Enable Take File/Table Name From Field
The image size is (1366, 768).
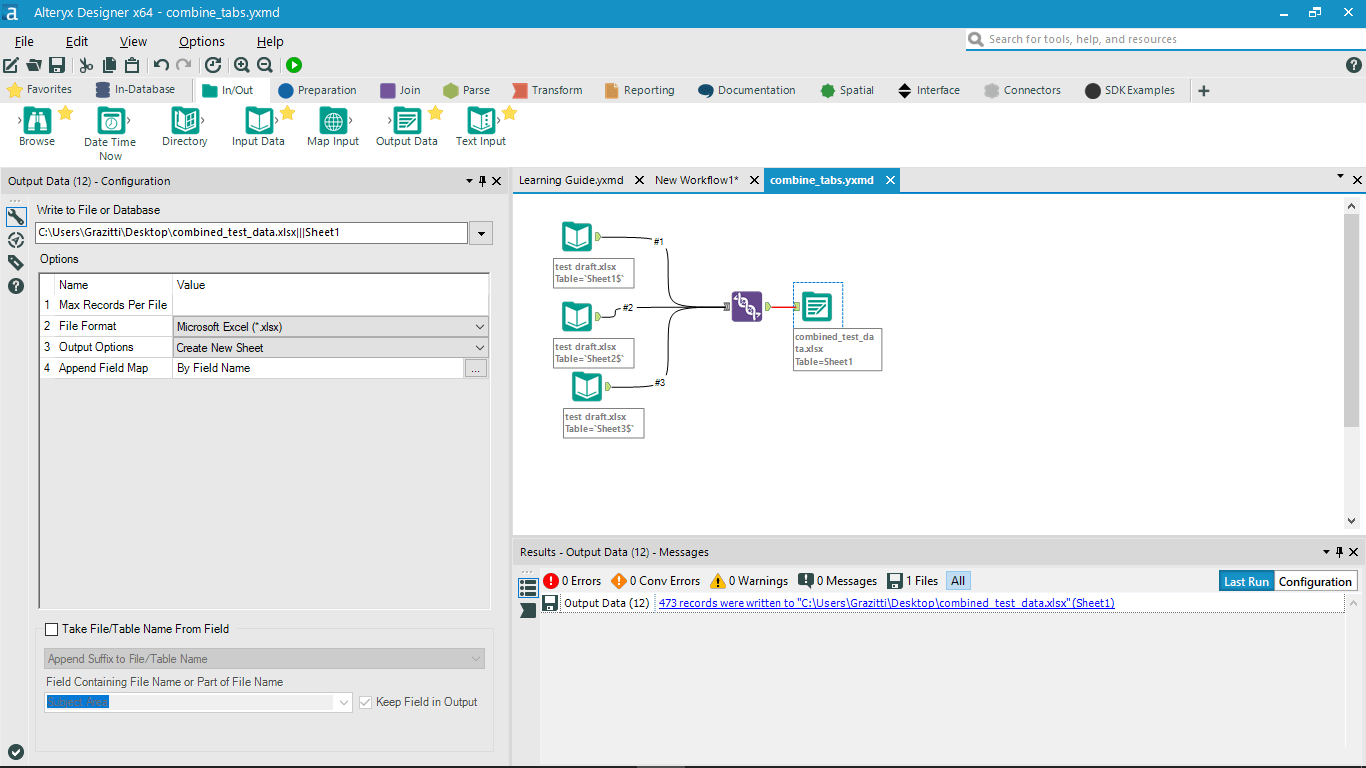tap(51, 629)
